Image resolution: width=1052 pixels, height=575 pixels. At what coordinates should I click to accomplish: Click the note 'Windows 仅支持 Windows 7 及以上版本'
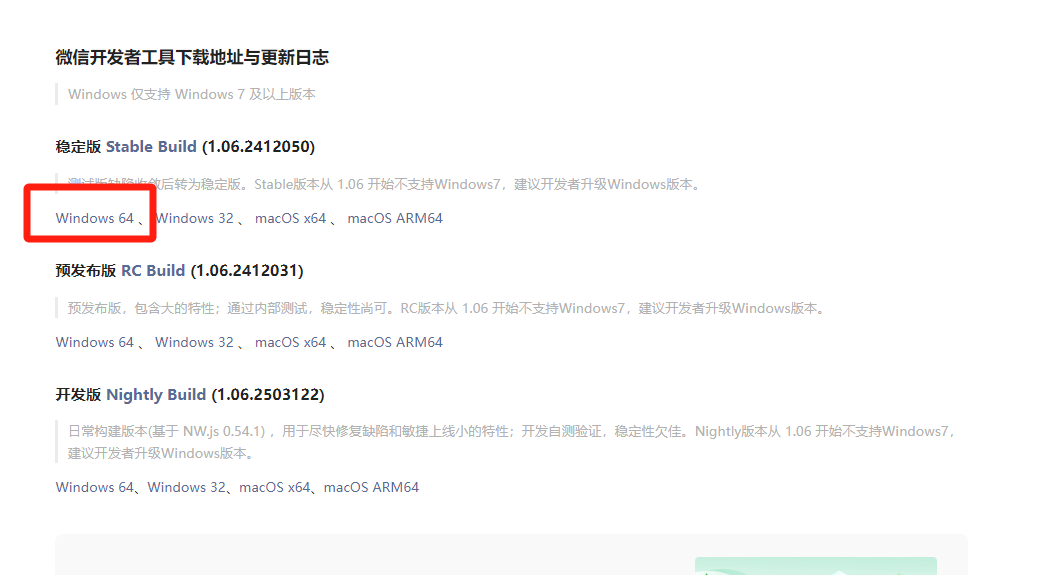point(192,94)
